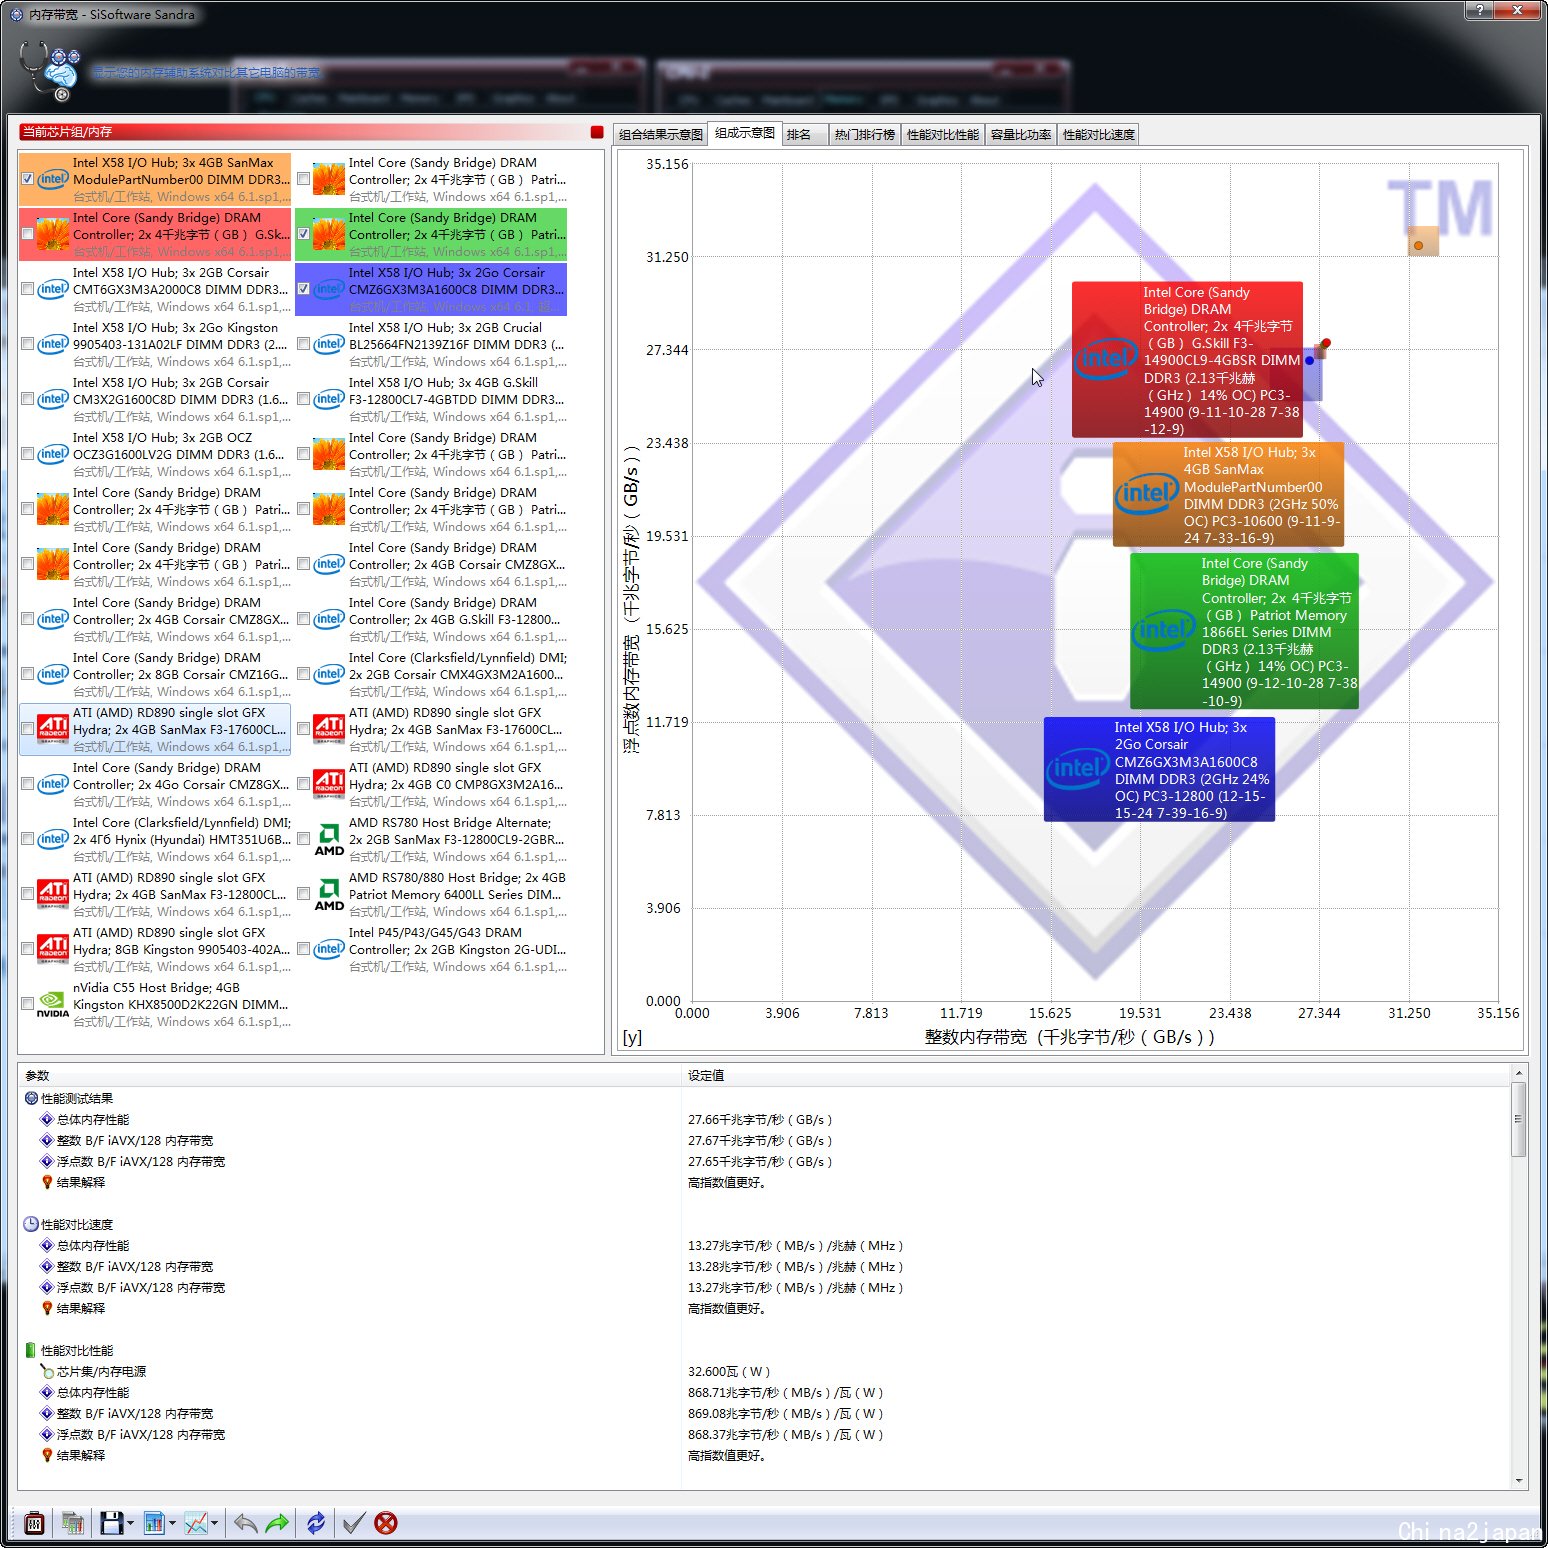Click the grey checkmark OK icon

click(x=353, y=1523)
